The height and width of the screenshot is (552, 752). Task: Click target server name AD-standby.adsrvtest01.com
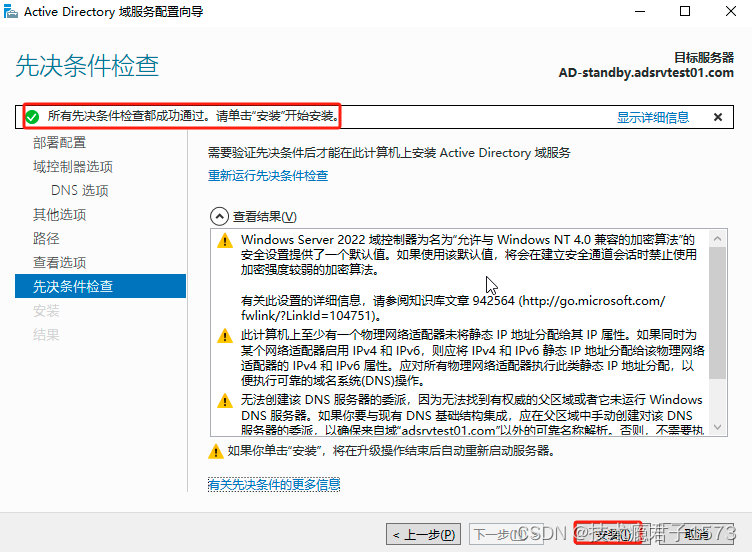pos(646,72)
